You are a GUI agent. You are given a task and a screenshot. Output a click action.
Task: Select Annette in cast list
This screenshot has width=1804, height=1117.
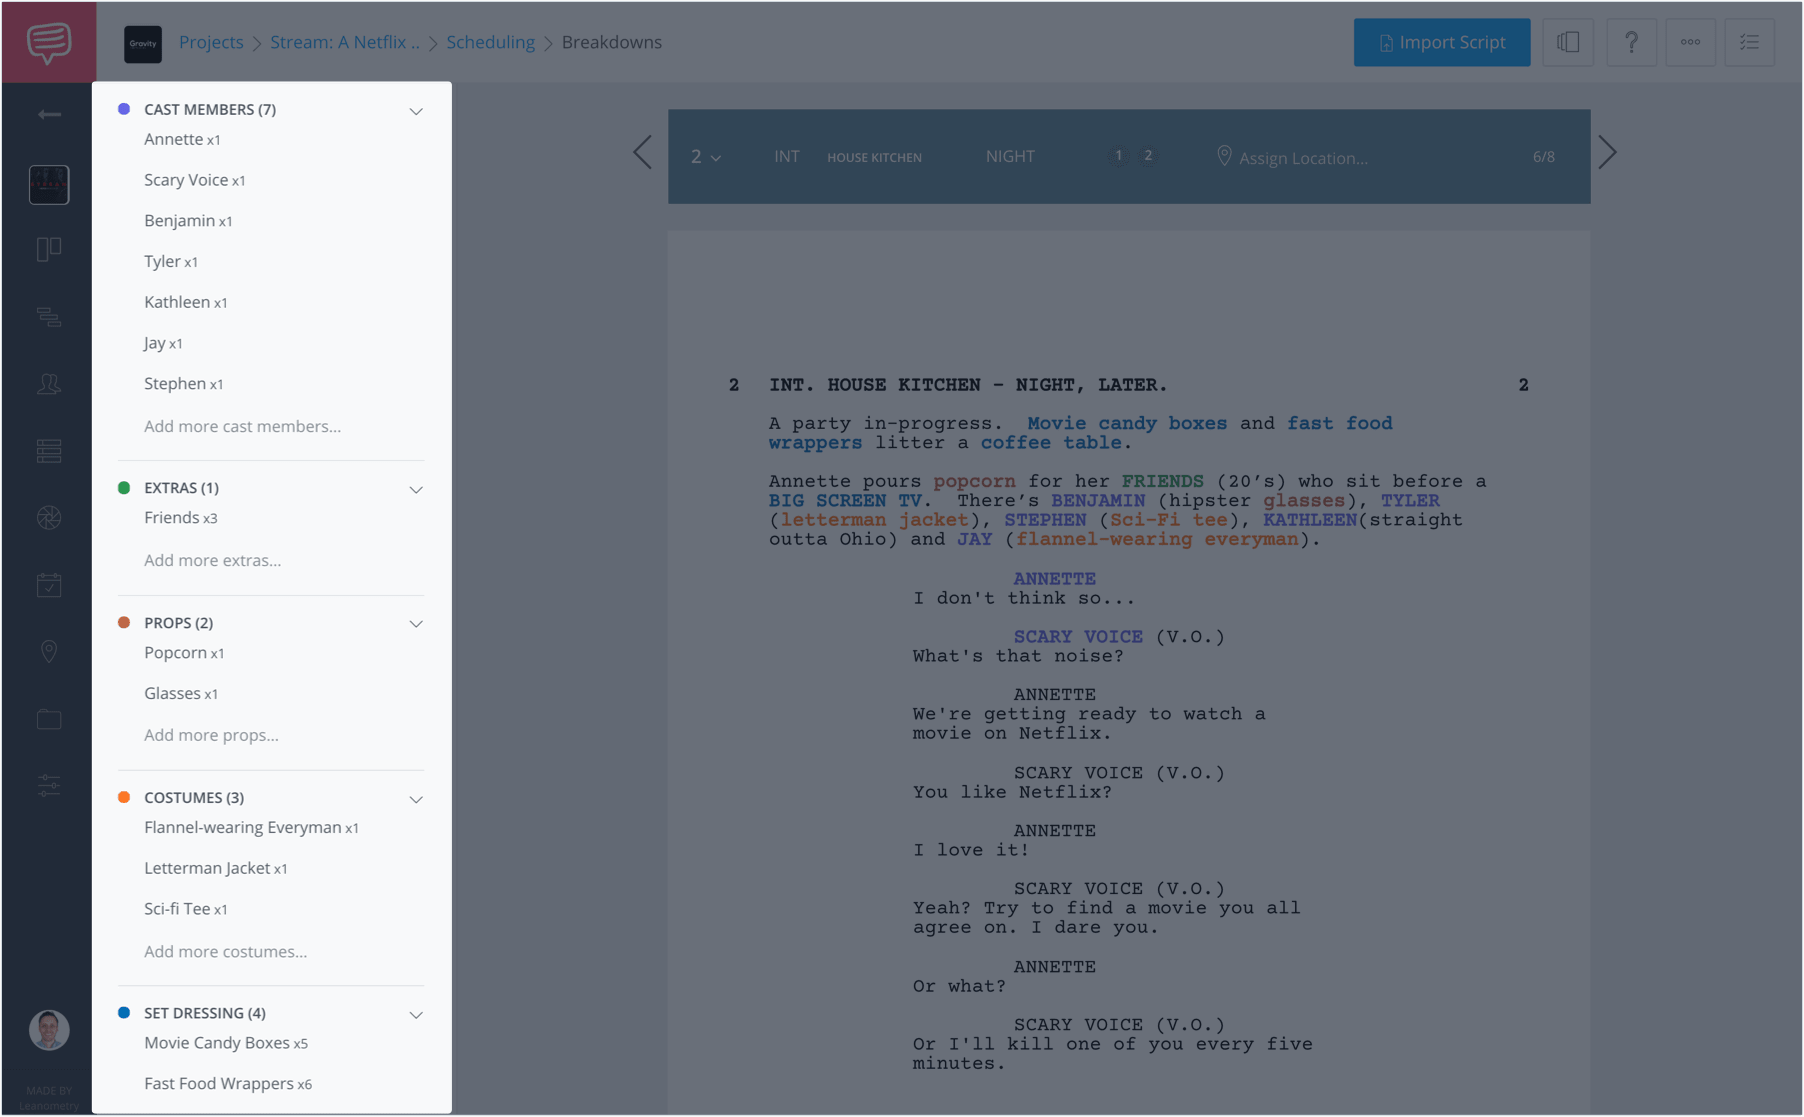pyautogui.click(x=182, y=139)
